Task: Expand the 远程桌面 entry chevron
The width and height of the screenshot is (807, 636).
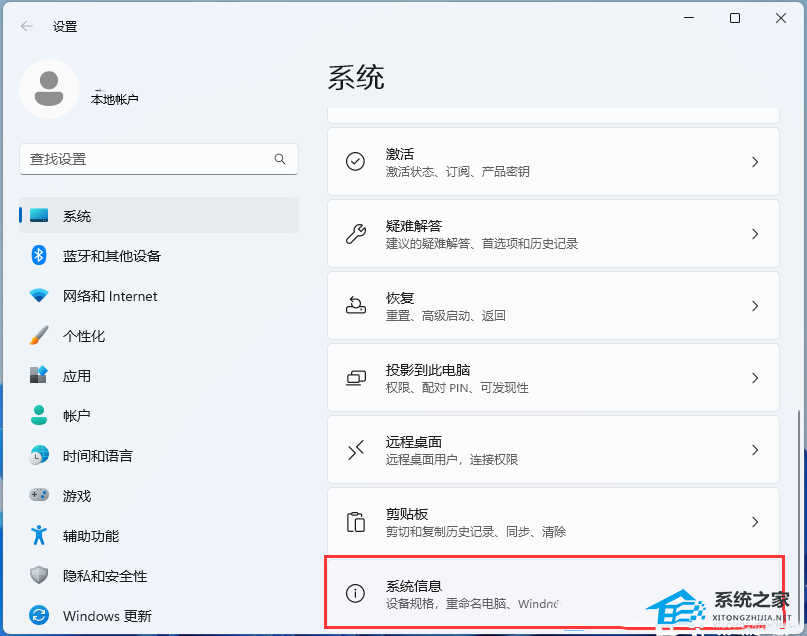Action: click(755, 450)
